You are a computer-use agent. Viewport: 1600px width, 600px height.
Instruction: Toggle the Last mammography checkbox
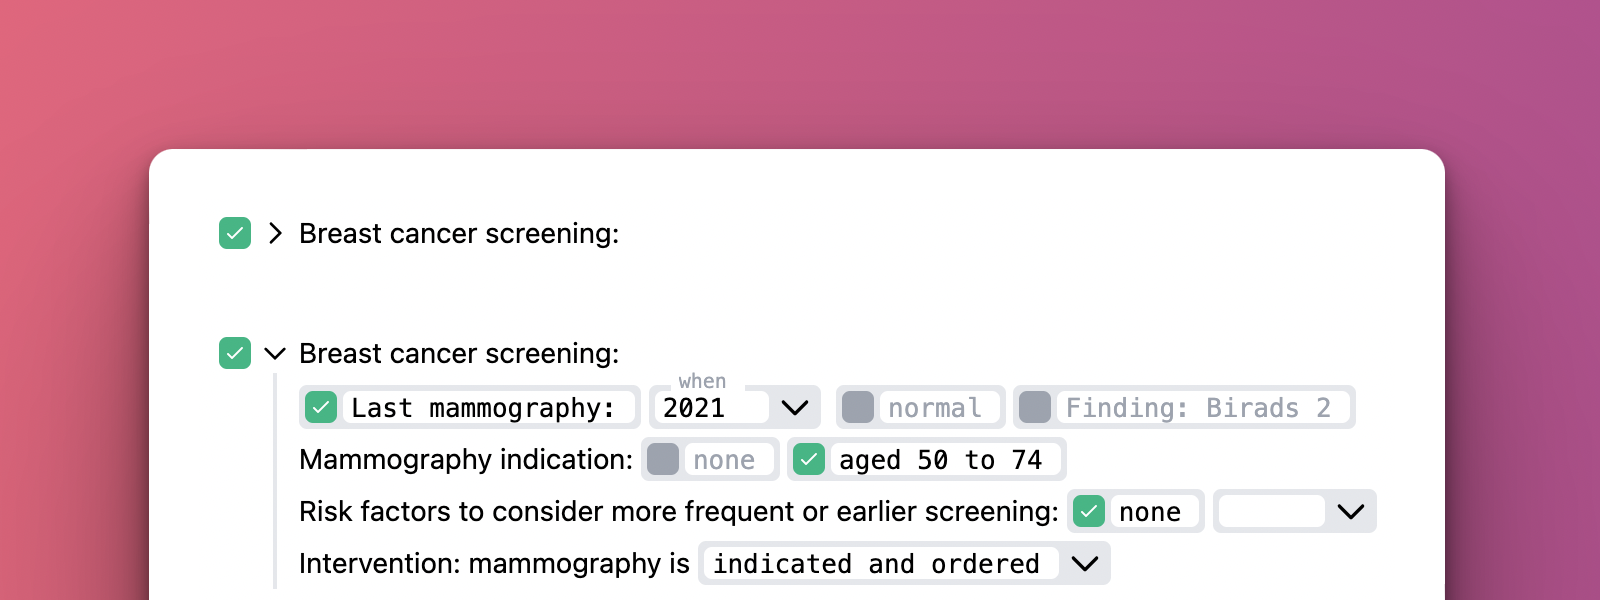(321, 408)
